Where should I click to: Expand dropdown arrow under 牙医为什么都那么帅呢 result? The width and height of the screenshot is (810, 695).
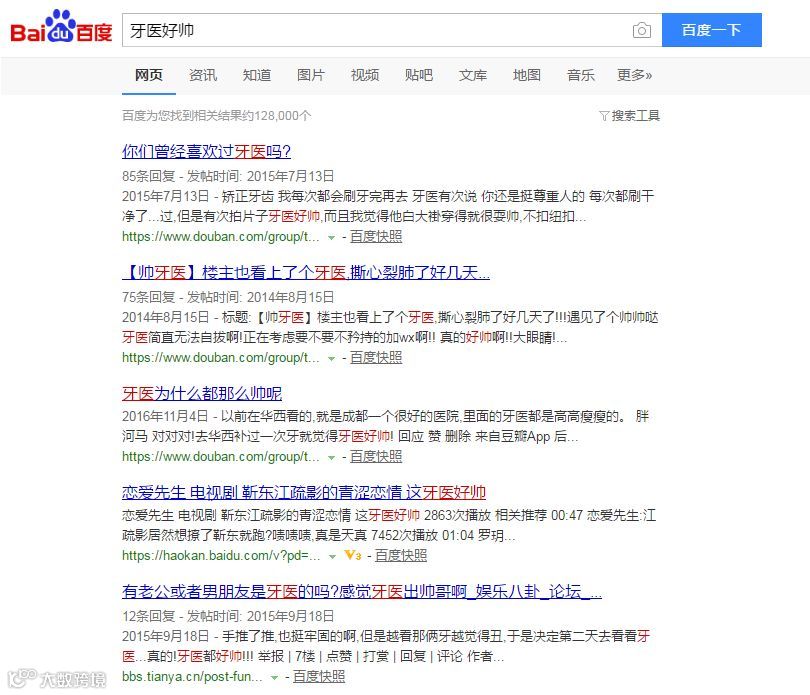coord(331,458)
